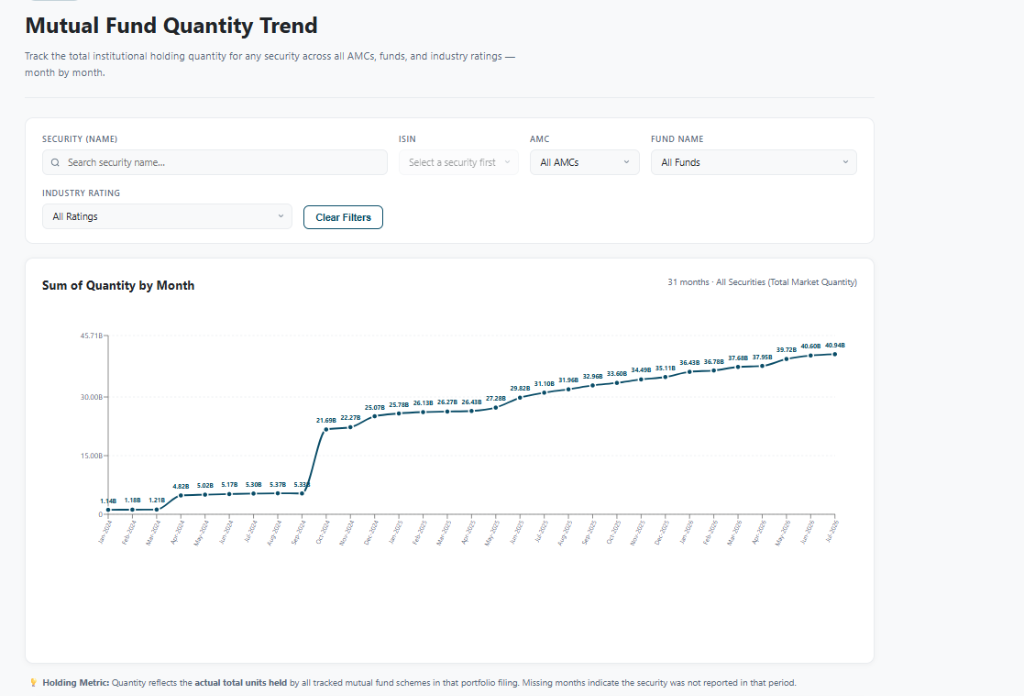Screen dimensions: 1024x696
Task: Expand the All Ratings industry rating dropdown
Action: tap(167, 217)
